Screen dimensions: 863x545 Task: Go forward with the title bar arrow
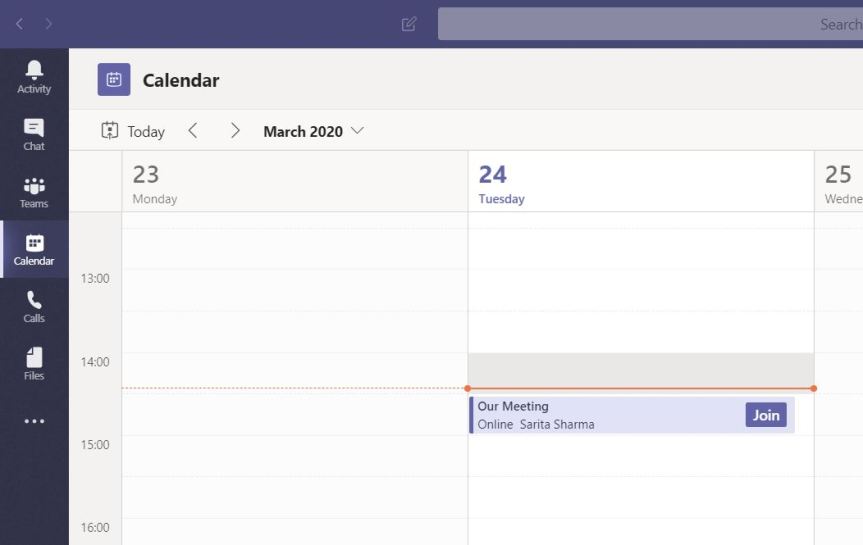click(x=49, y=23)
